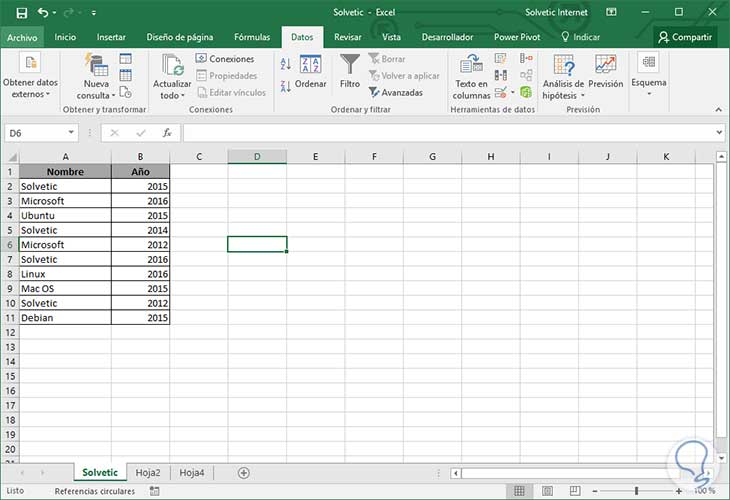Select the Hoja2 sheet tab
730x500 pixels.
(148, 473)
